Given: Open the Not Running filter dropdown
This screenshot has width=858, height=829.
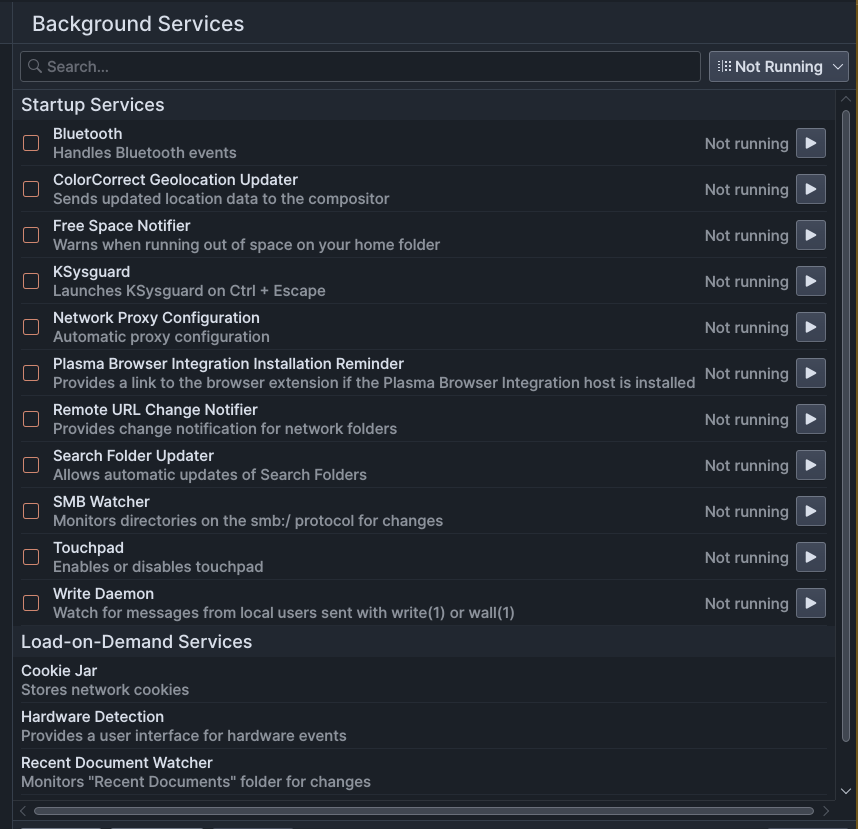Looking at the screenshot, I should coord(779,67).
